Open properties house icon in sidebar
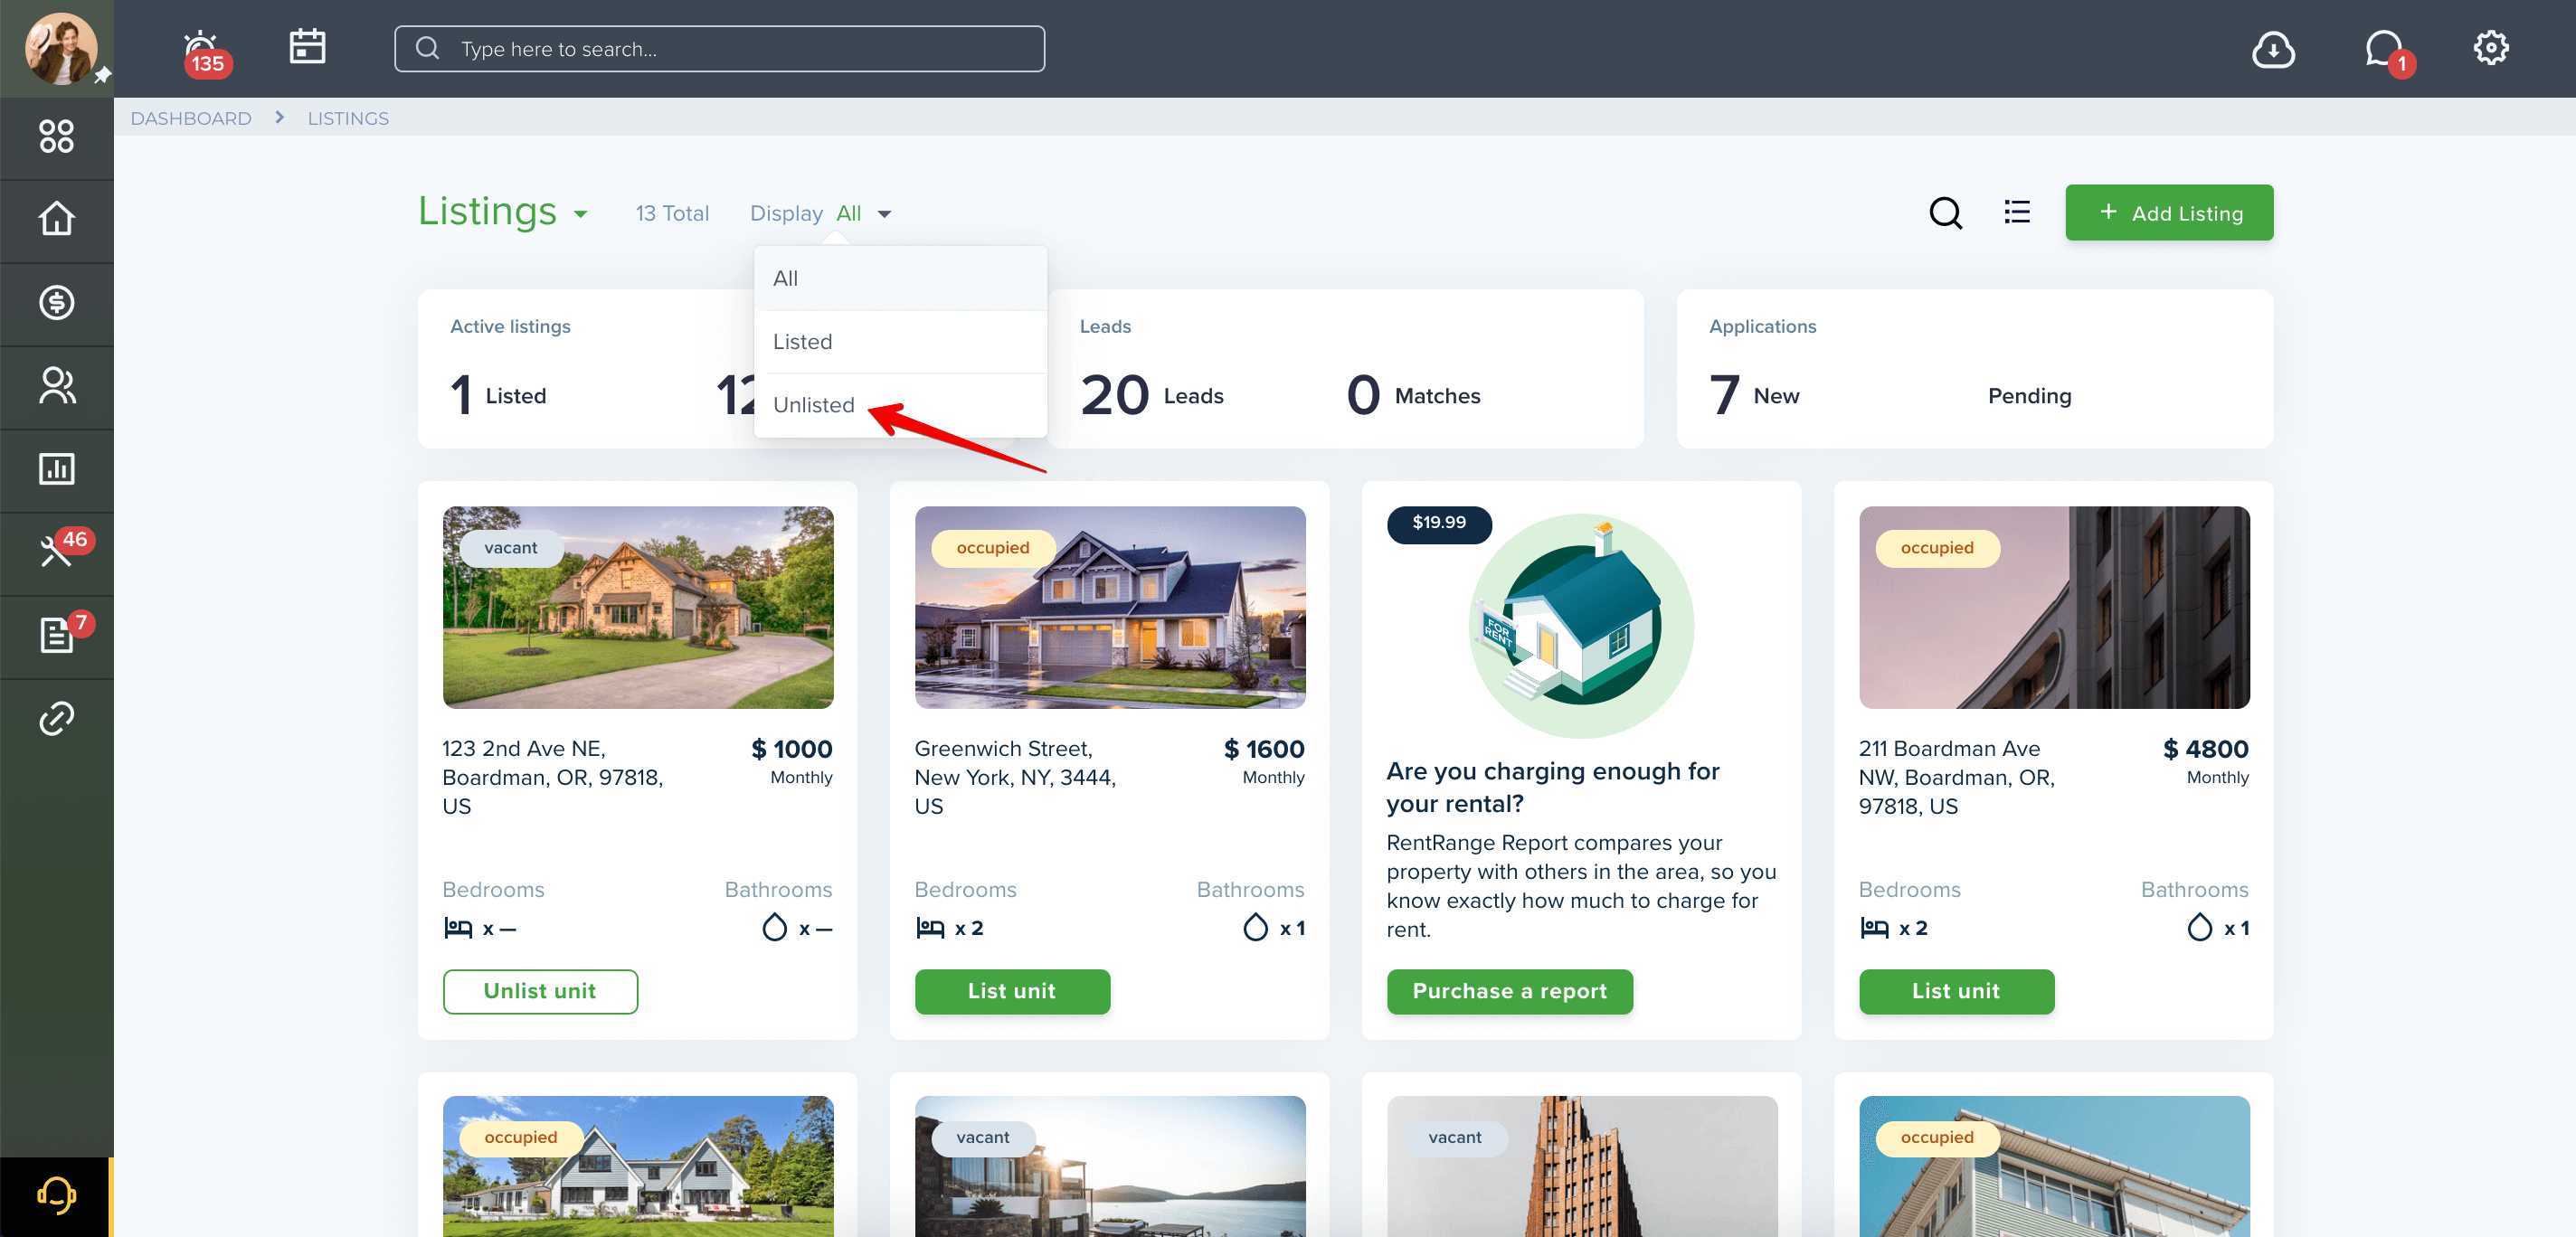 coord(57,218)
